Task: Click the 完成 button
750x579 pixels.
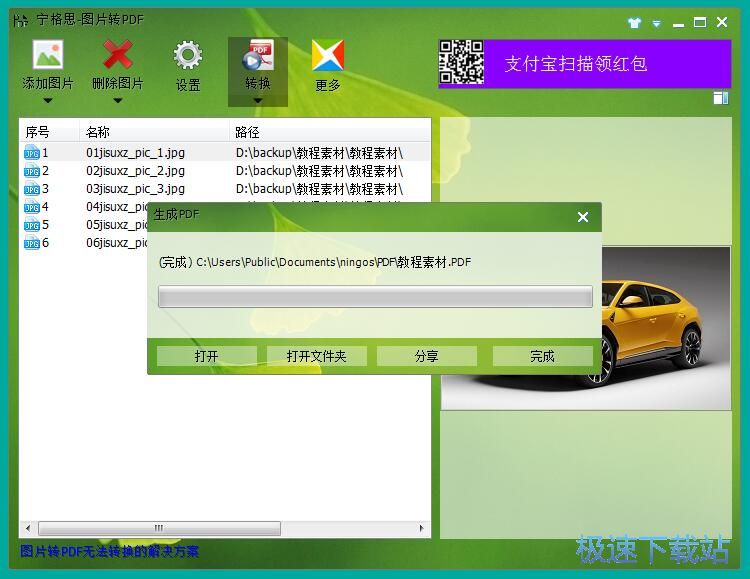Action: 542,356
